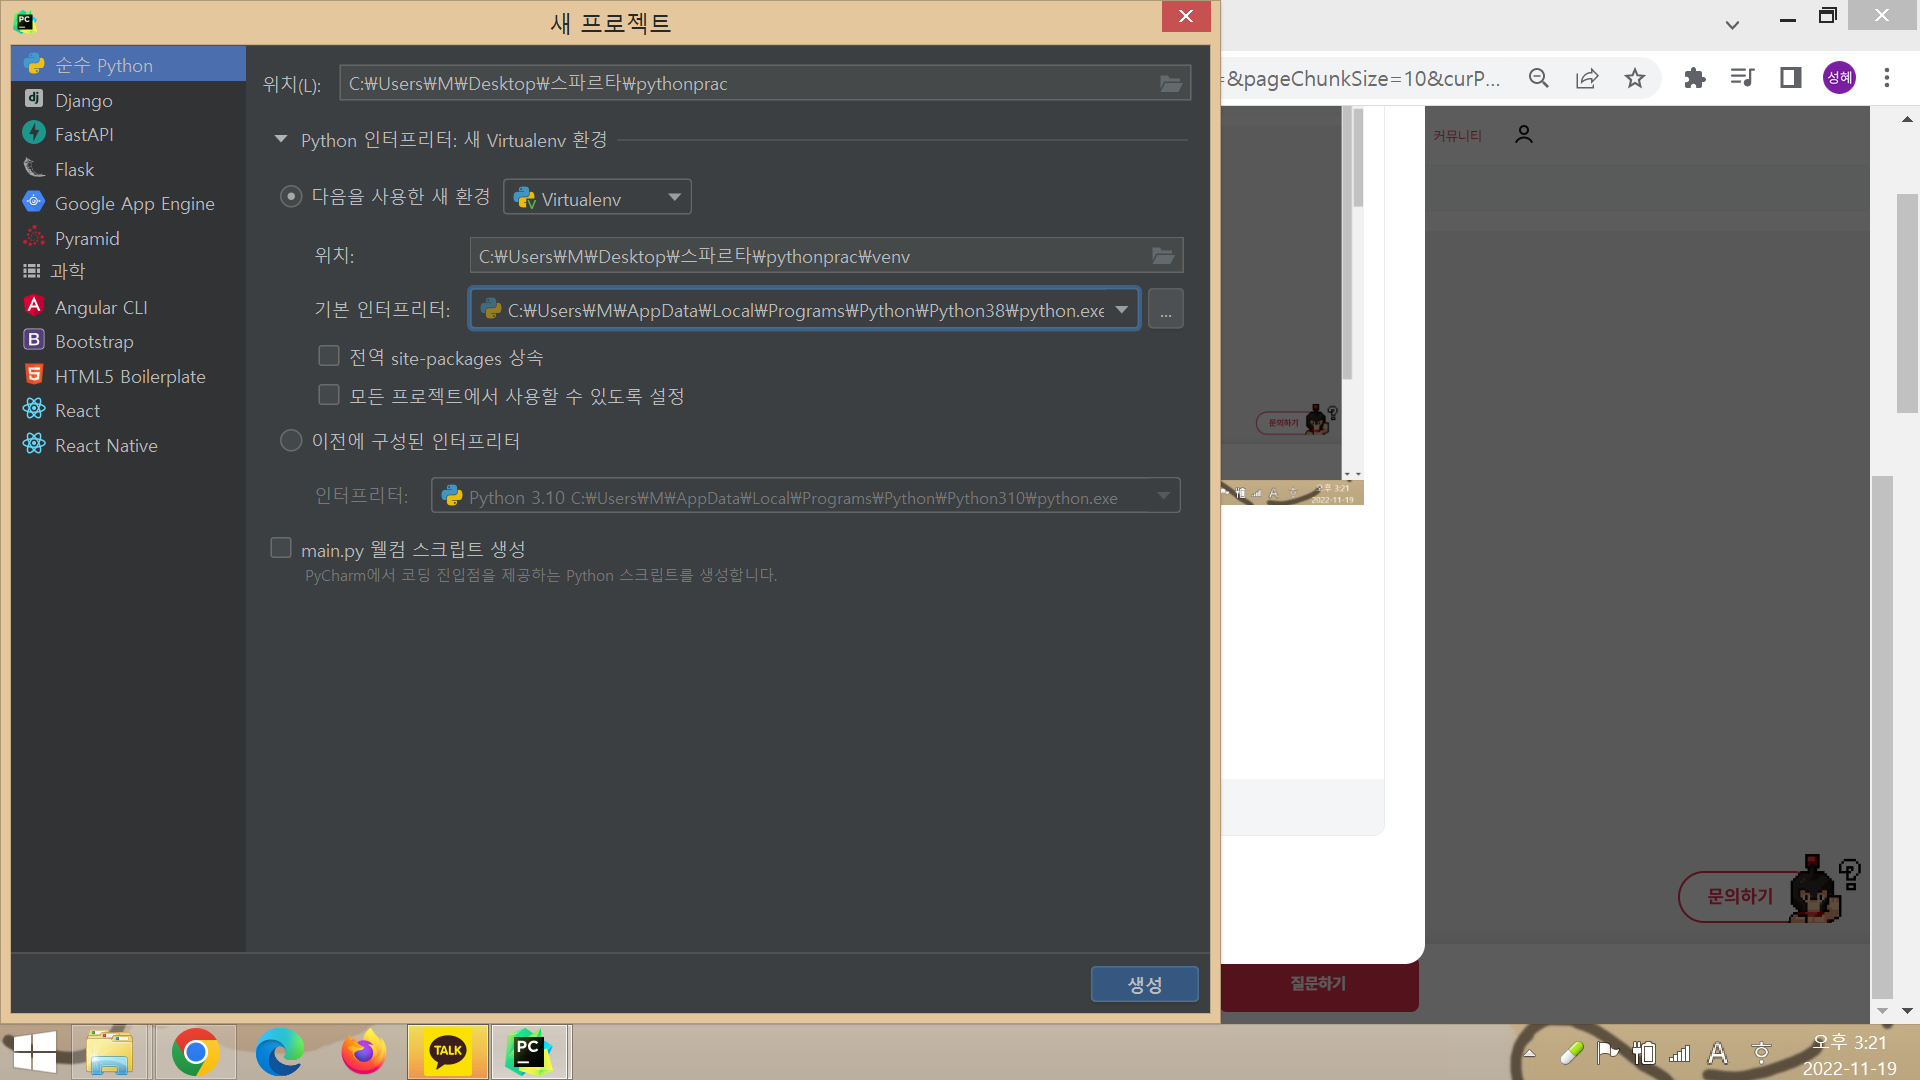Open Chrome profile 성혜 avatar

click(x=1839, y=78)
